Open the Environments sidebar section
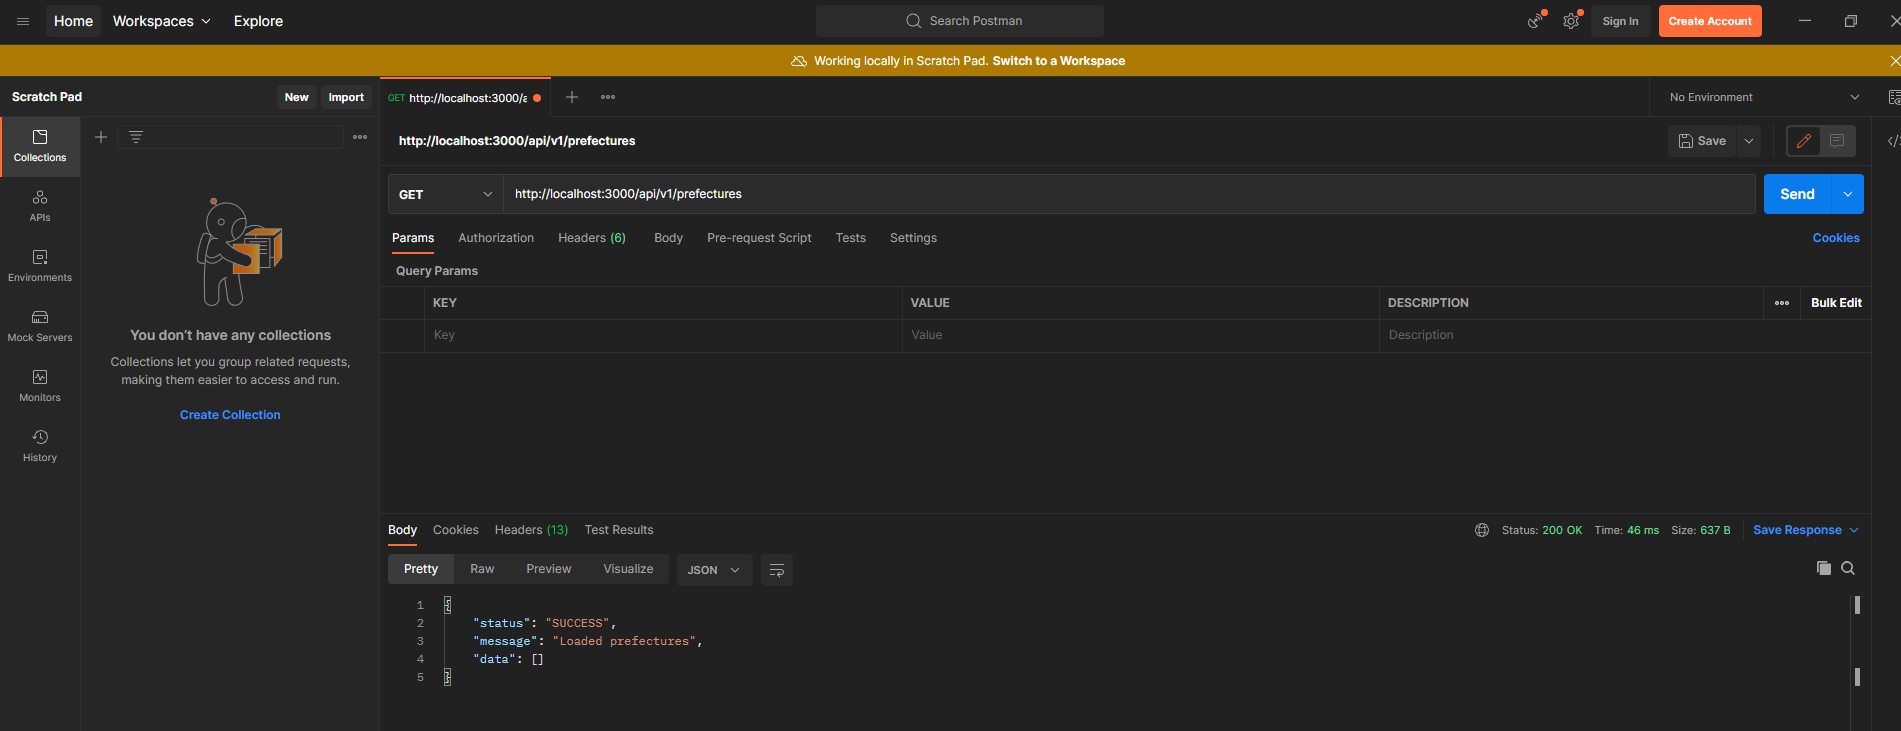This screenshot has width=1901, height=731. click(40, 266)
